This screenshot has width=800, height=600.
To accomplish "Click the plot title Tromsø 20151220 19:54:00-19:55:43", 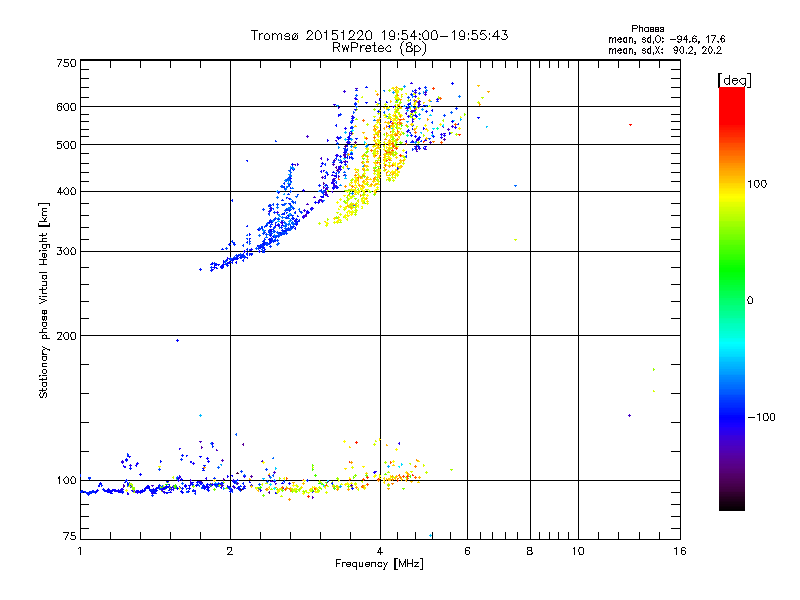I will tap(380, 35).
